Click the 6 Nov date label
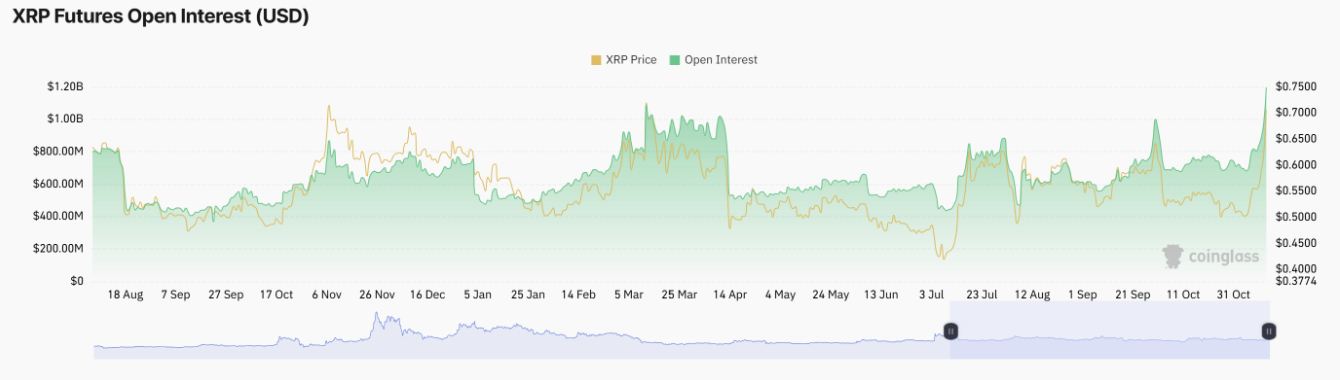1340x380 pixels. pyautogui.click(x=327, y=295)
